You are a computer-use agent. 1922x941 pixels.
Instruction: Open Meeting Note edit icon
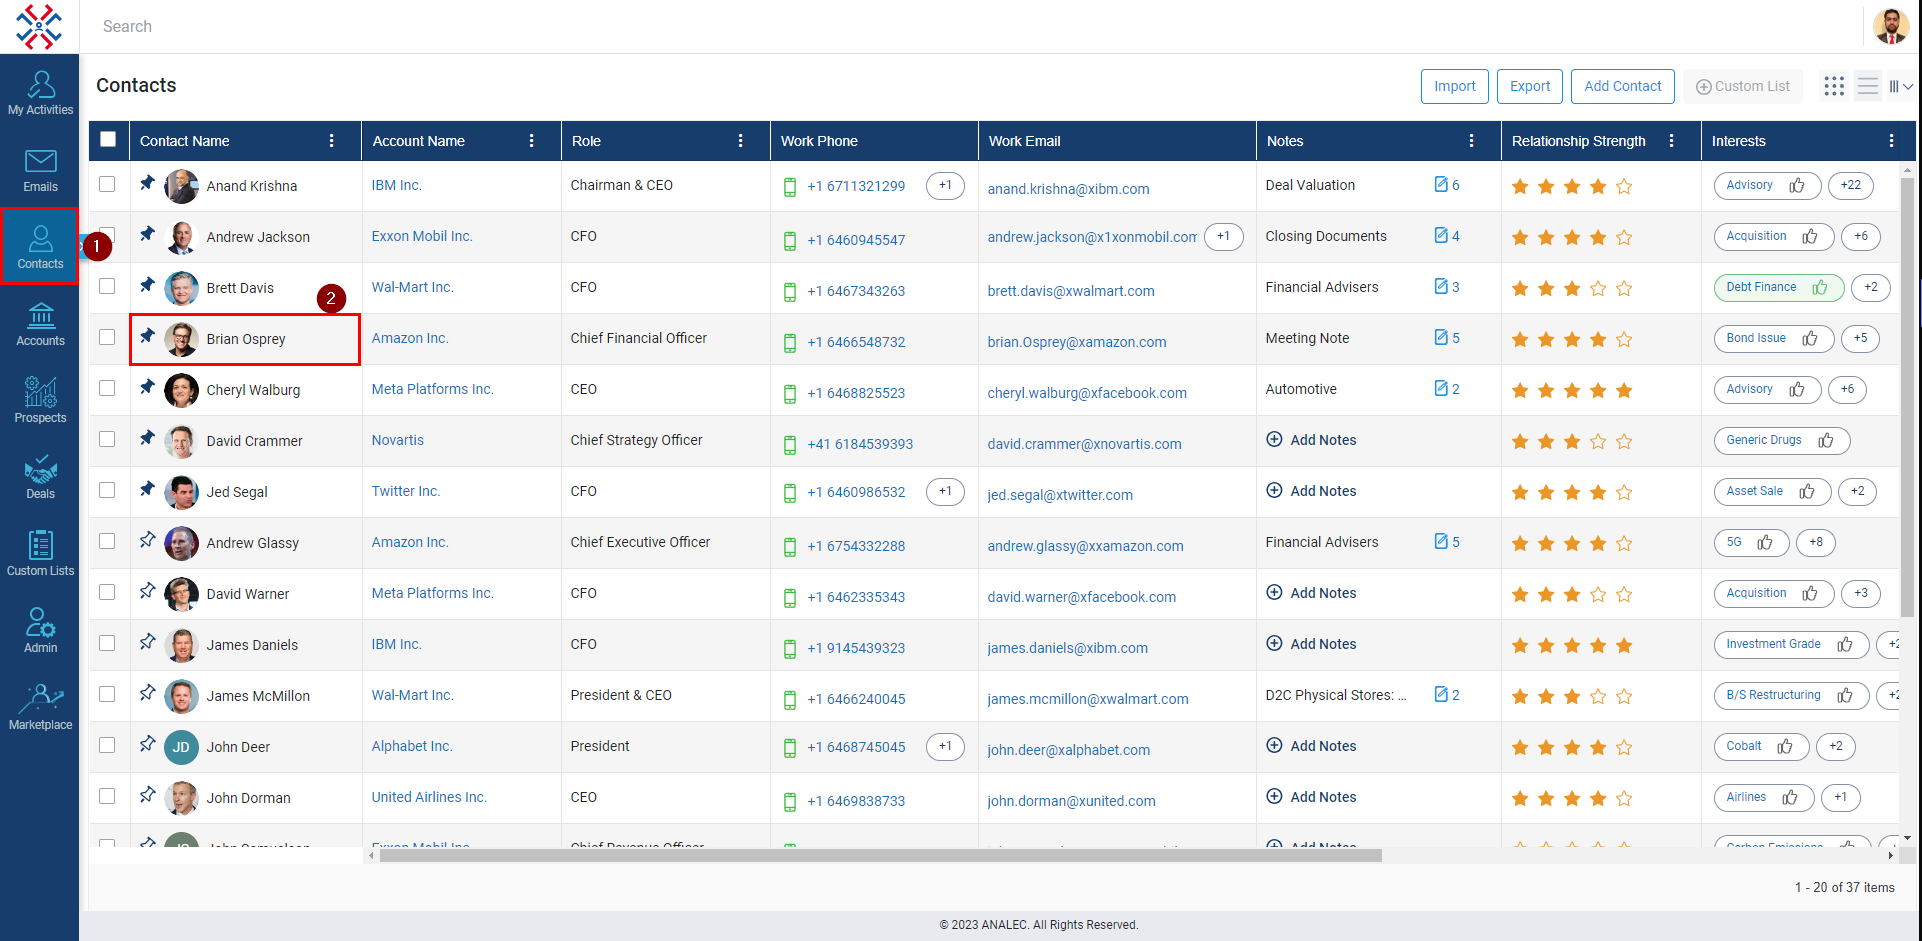pos(1441,337)
